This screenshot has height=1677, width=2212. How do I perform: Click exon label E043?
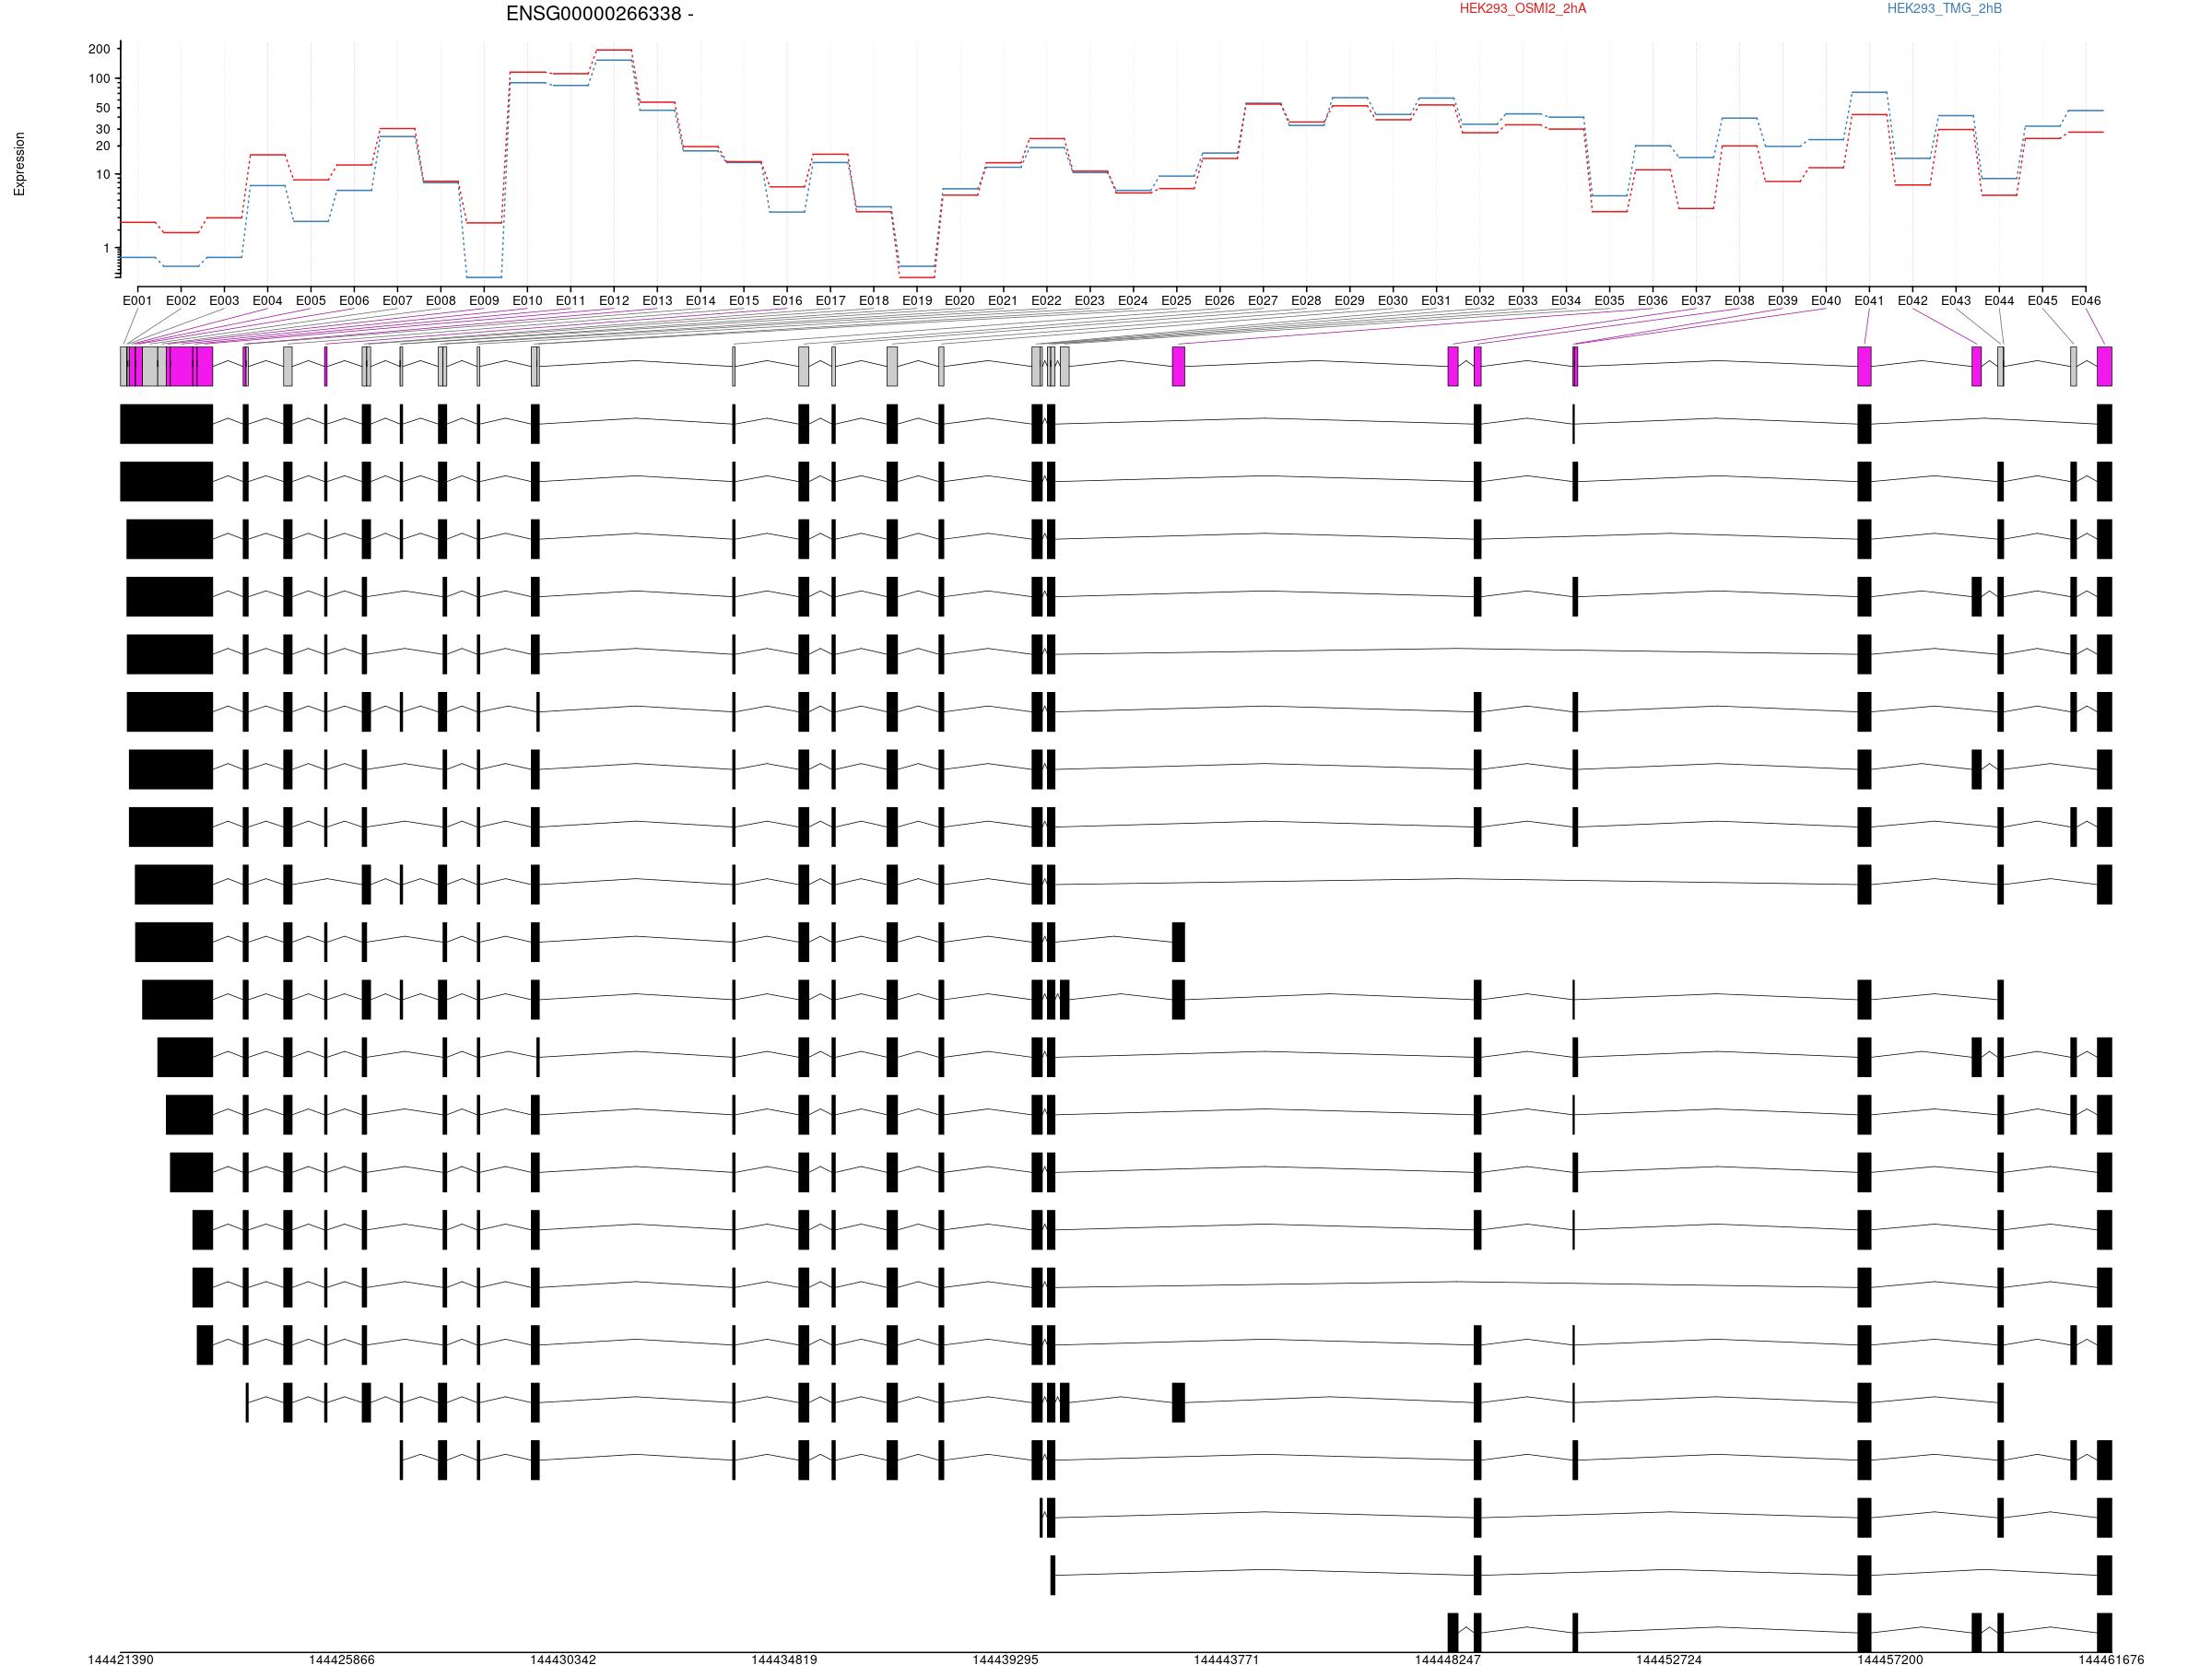(x=1956, y=300)
